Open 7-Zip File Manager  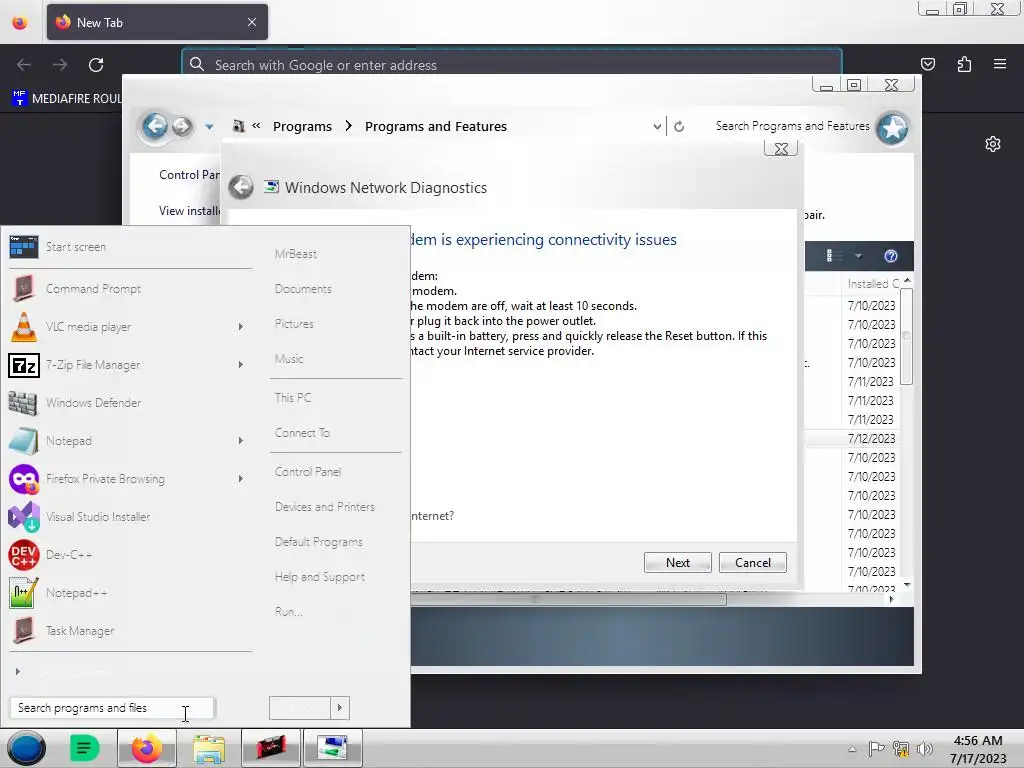[x=129, y=364]
